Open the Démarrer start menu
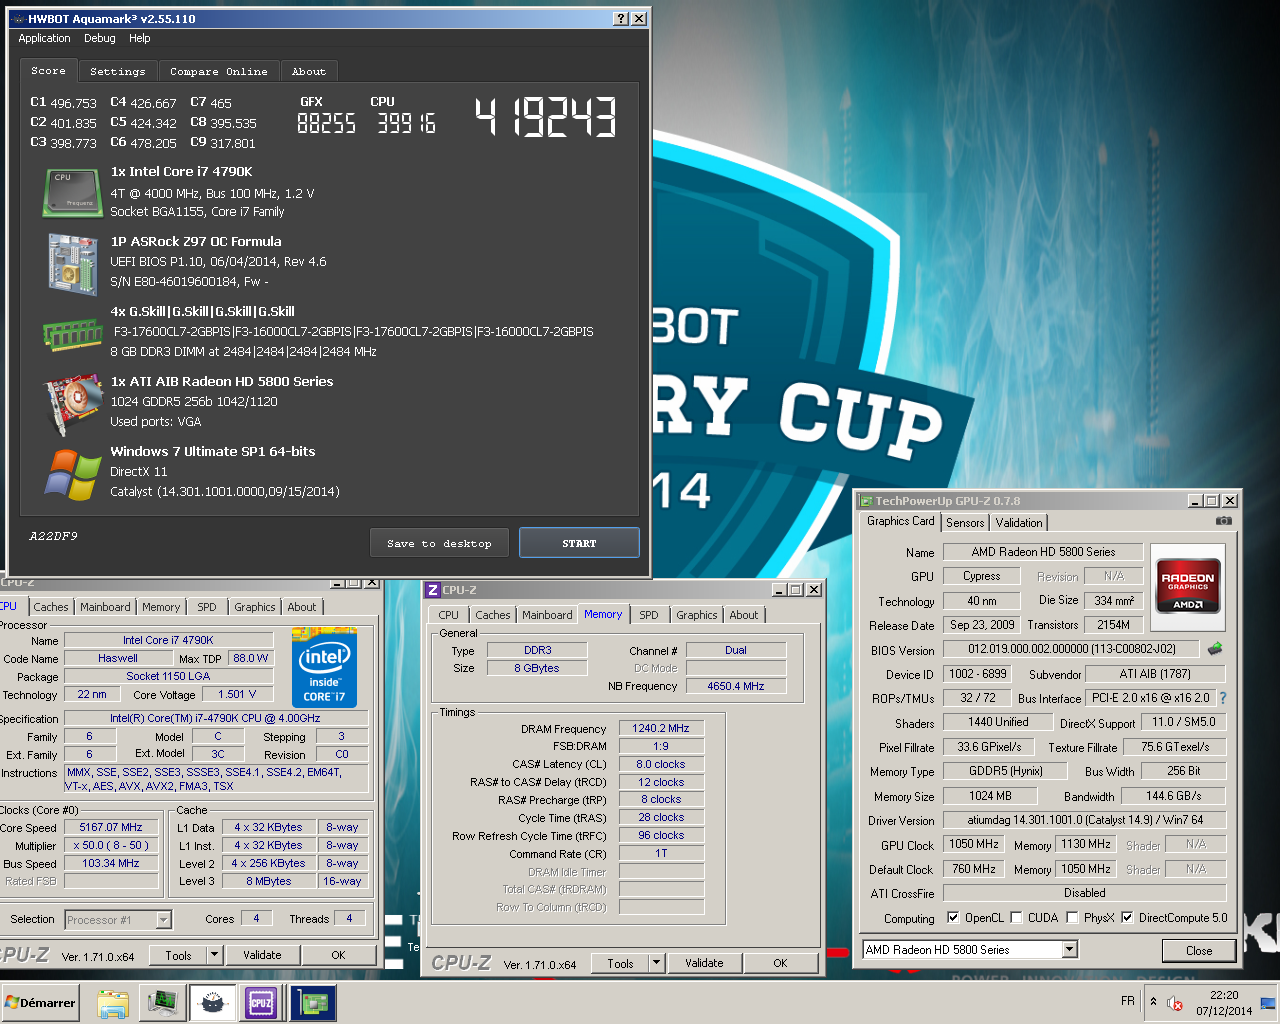Screen dimensions: 1280x1024 (x=40, y=1003)
